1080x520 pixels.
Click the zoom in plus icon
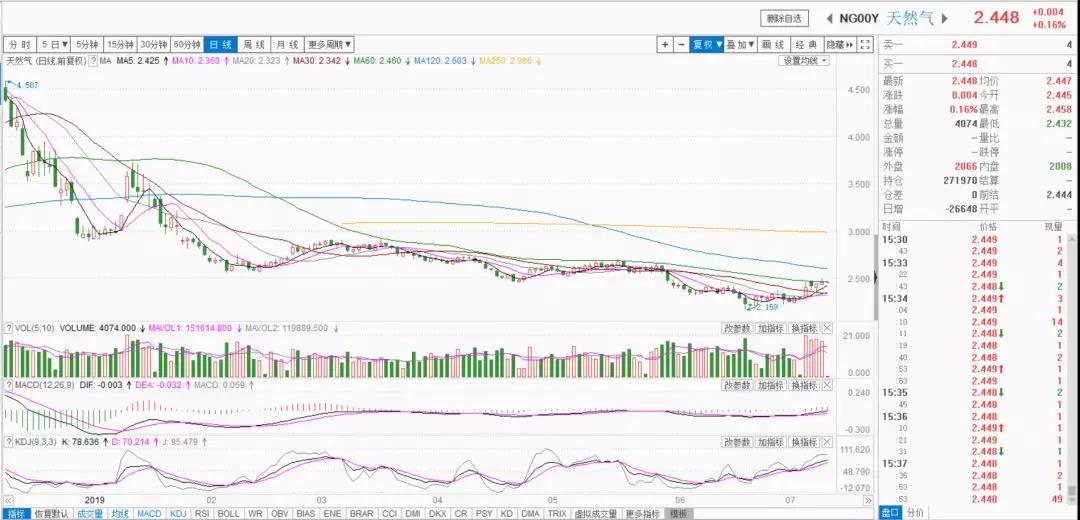pos(665,45)
